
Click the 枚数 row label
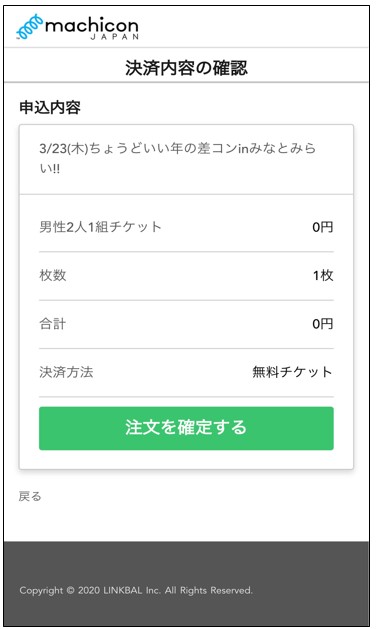click(53, 275)
